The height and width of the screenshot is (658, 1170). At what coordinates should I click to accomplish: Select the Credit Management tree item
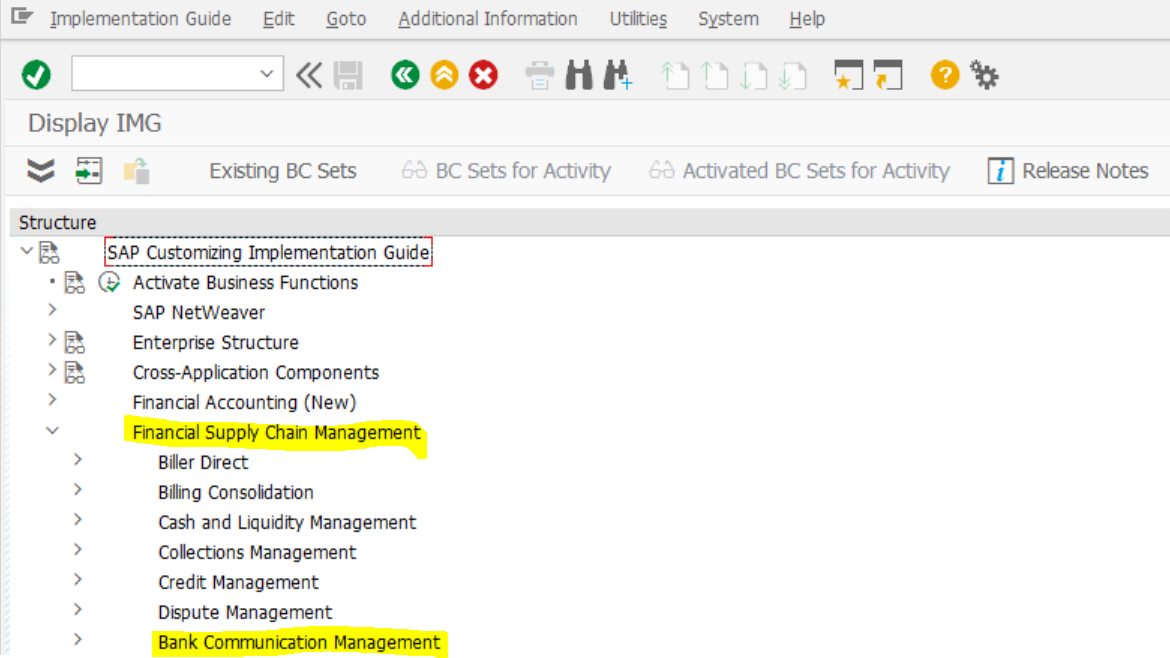tap(238, 582)
